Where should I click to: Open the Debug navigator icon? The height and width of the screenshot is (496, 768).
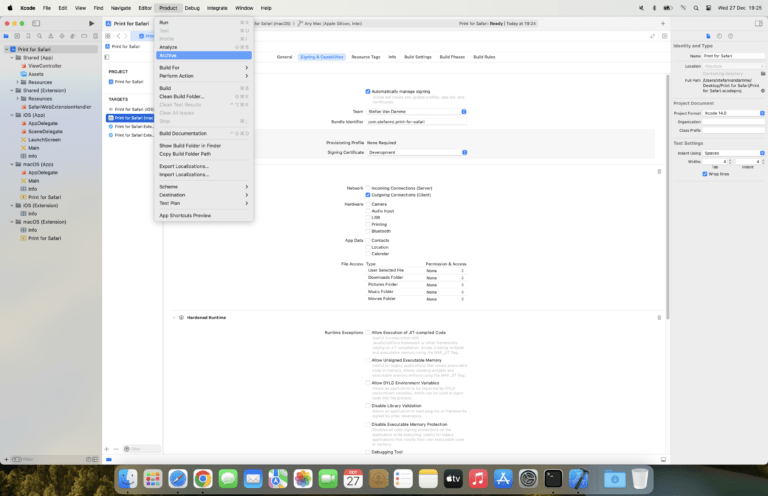click(73, 36)
